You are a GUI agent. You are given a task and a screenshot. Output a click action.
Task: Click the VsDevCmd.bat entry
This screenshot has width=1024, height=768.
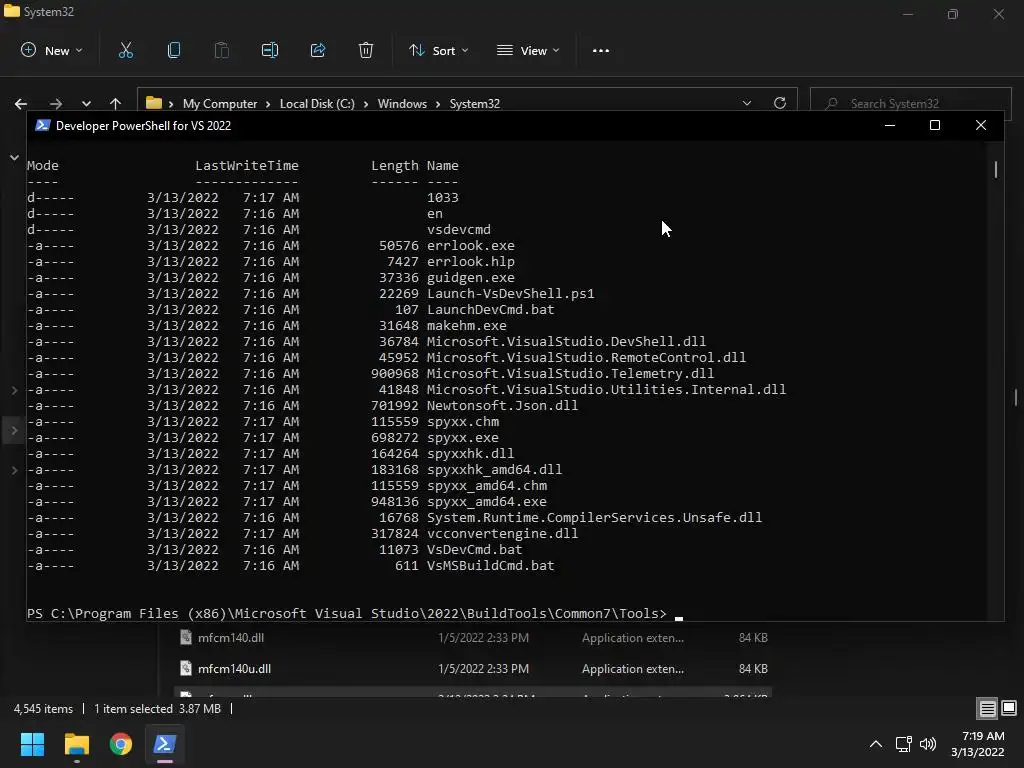tap(474, 549)
